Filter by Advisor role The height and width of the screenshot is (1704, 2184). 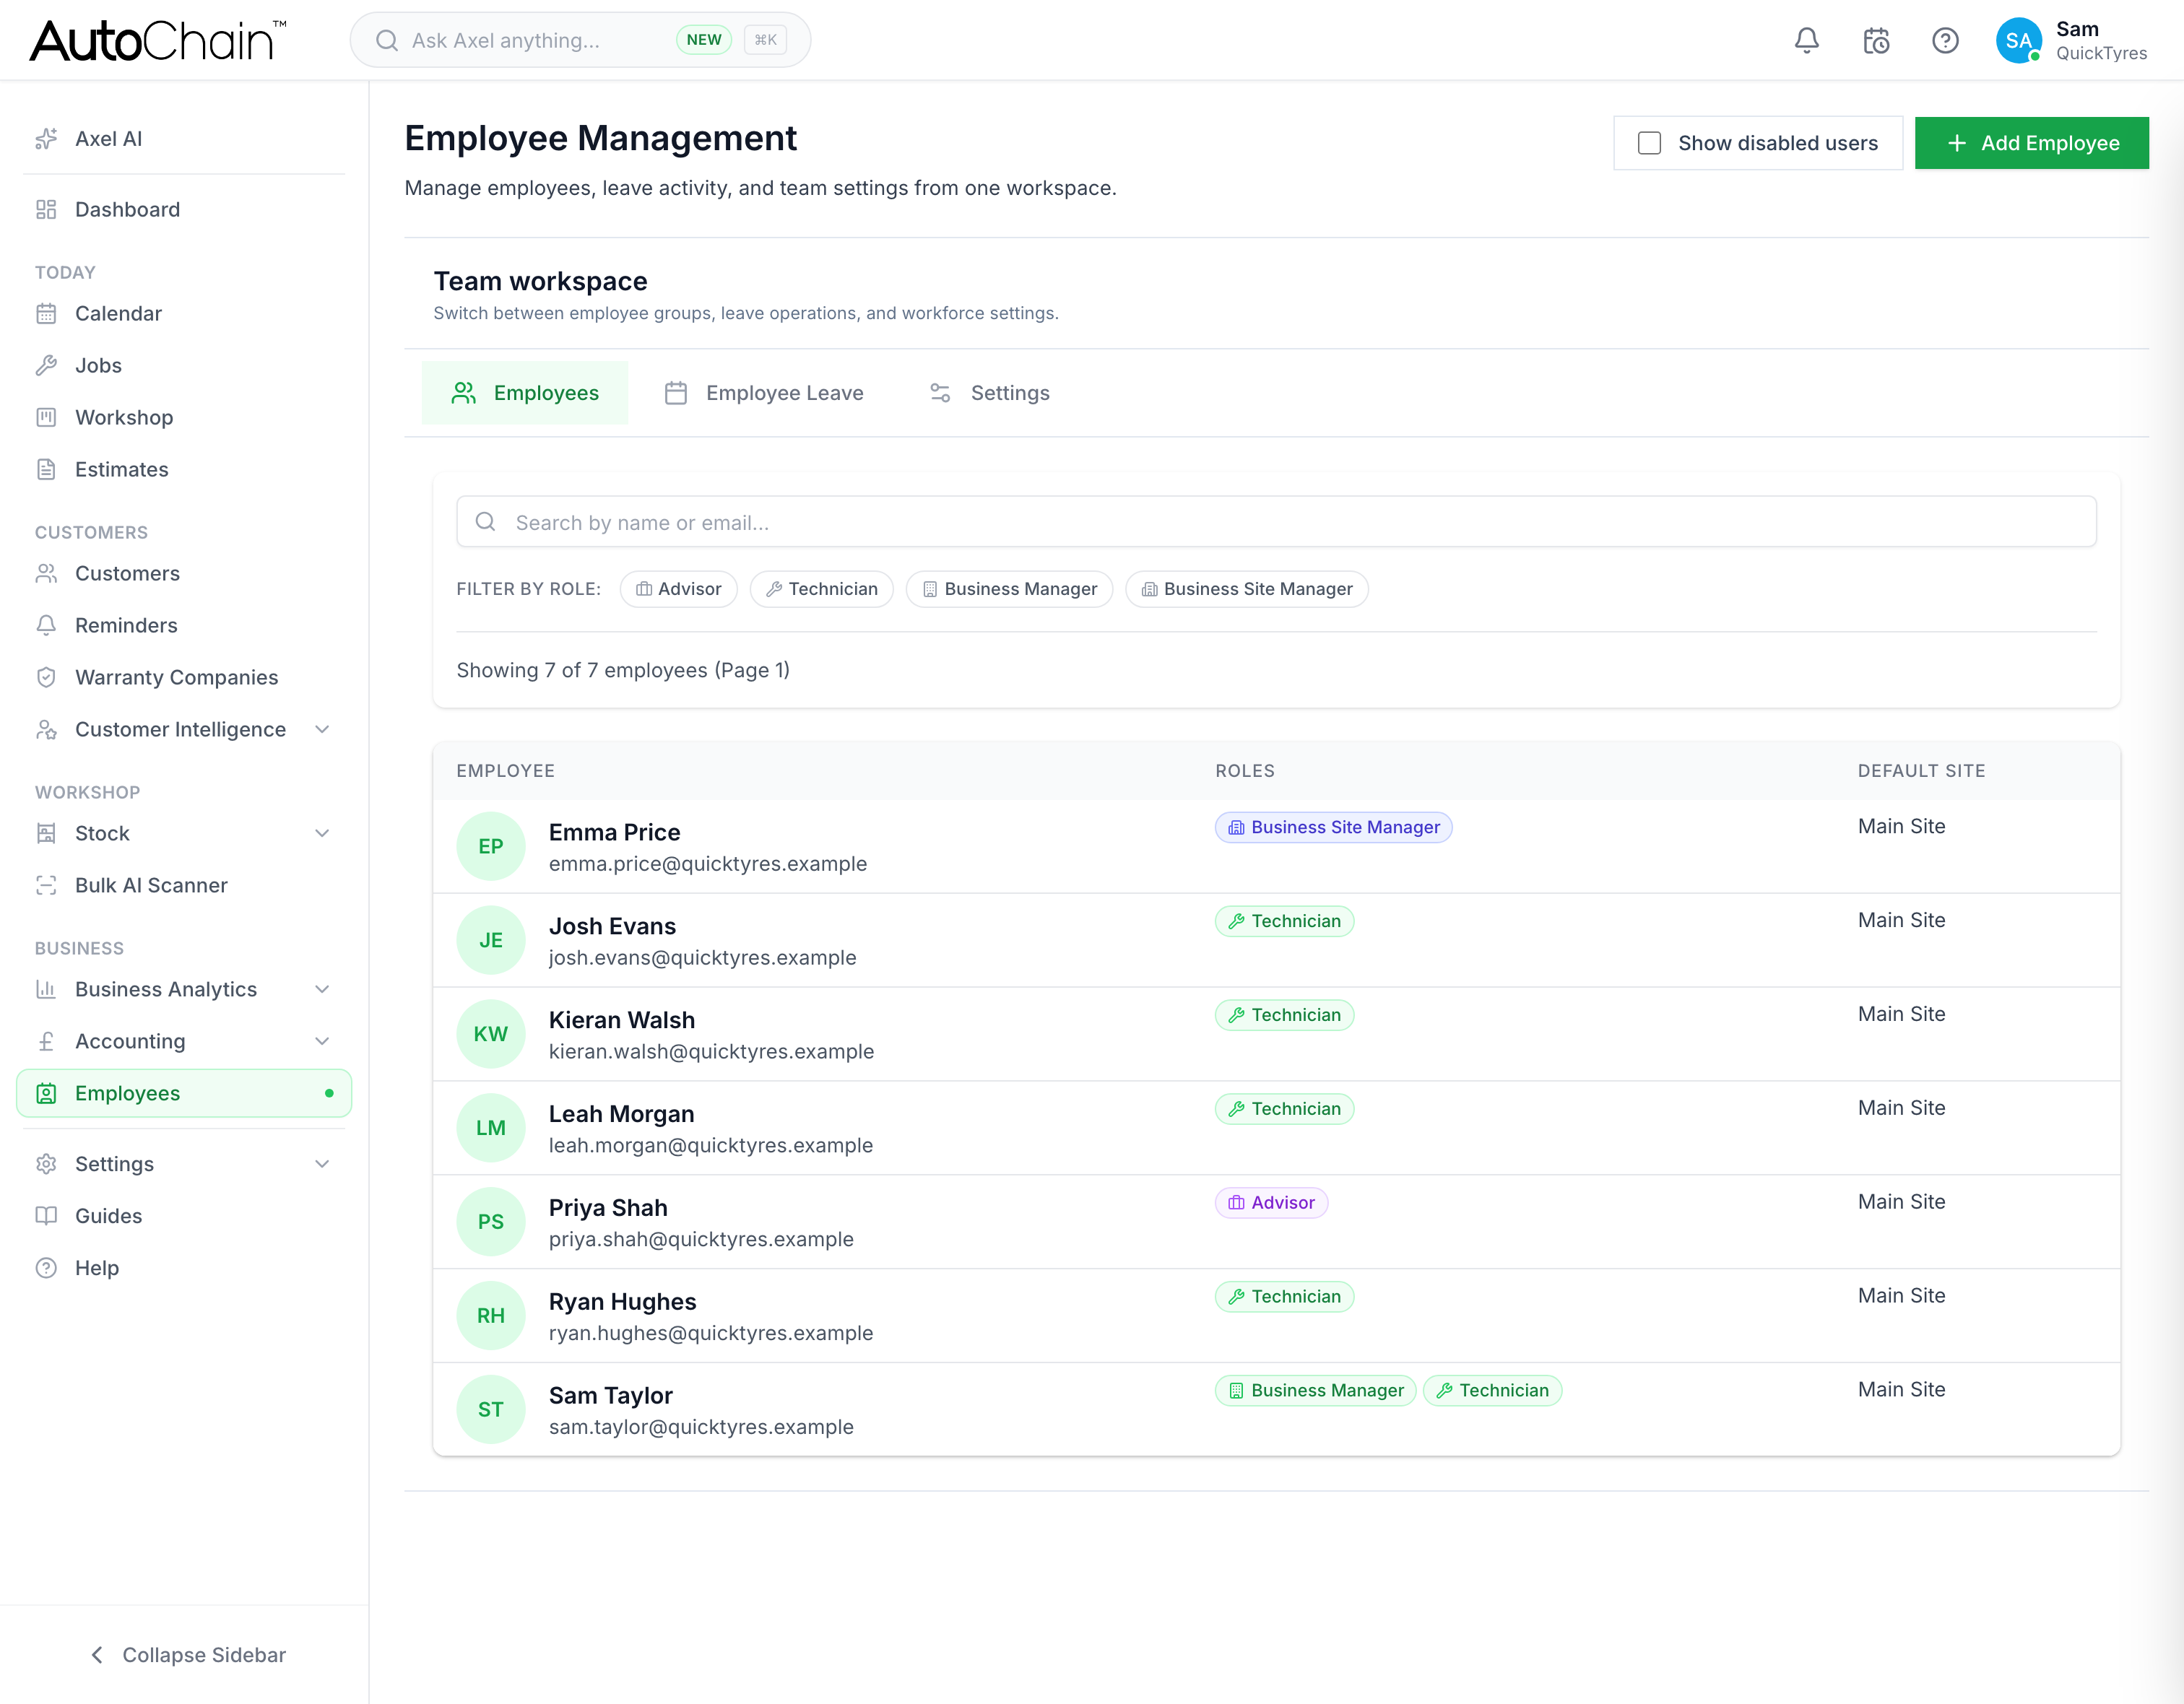(678, 589)
